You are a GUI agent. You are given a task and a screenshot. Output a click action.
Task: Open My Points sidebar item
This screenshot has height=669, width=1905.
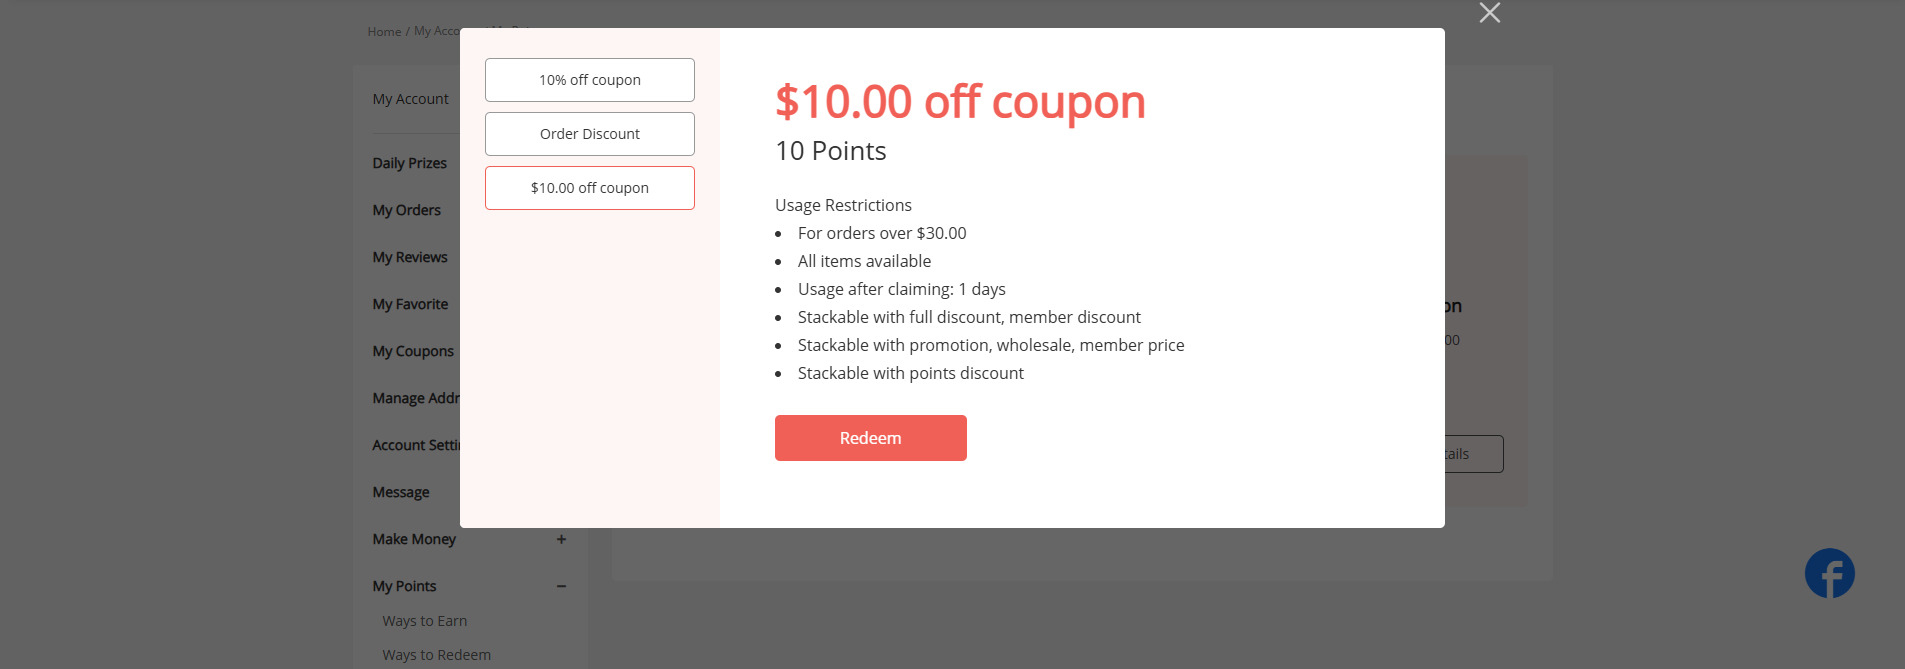[x=405, y=586]
